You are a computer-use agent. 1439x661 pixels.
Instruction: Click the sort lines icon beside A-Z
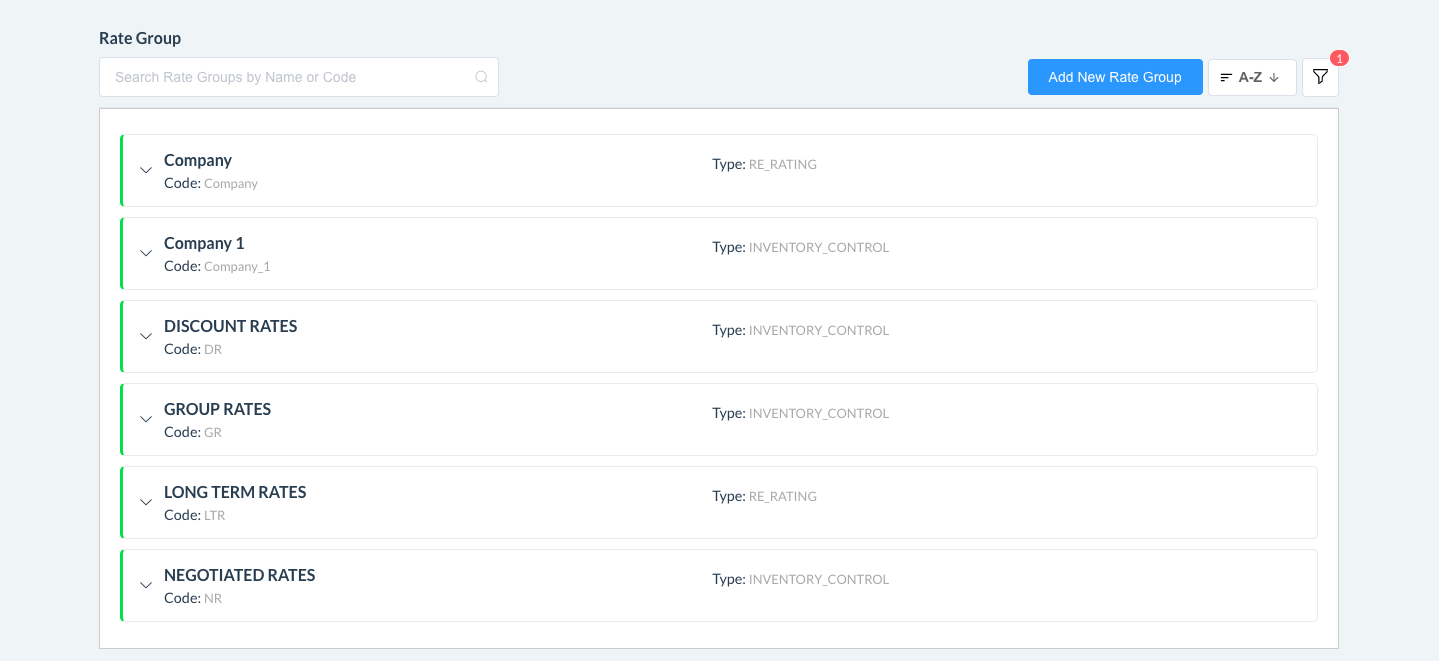(1228, 76)
